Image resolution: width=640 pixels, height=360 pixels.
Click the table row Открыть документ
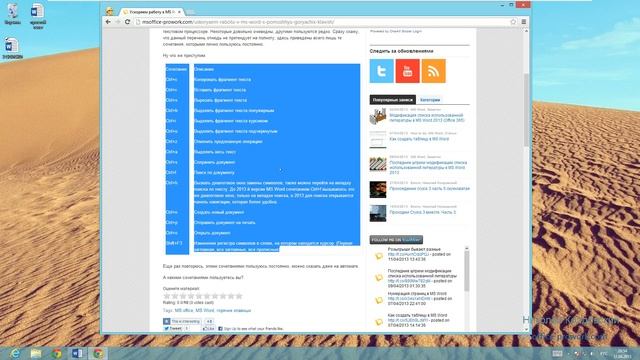[x=262, y=233]
